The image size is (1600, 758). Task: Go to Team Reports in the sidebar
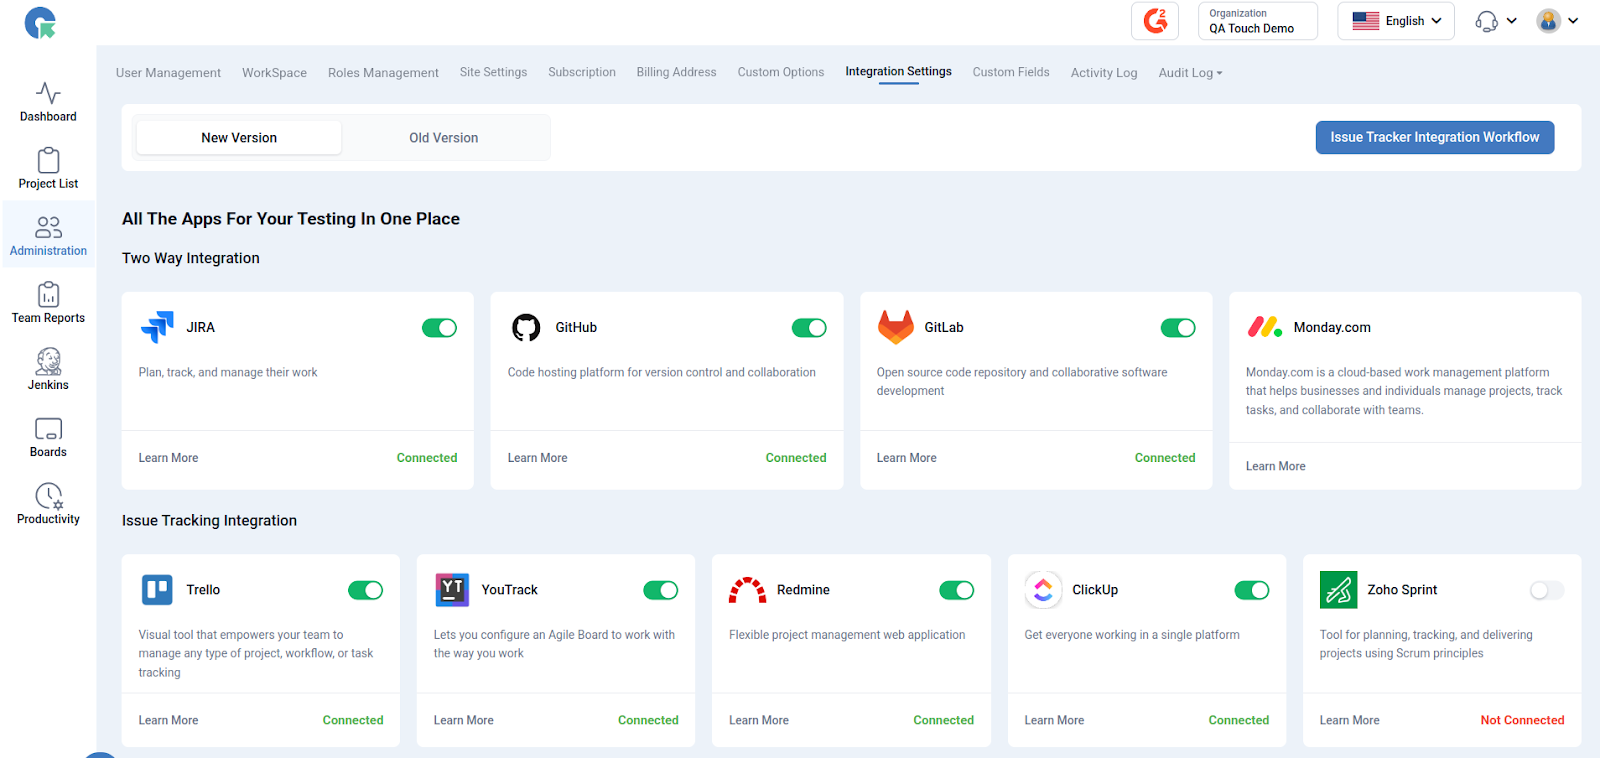48,303
